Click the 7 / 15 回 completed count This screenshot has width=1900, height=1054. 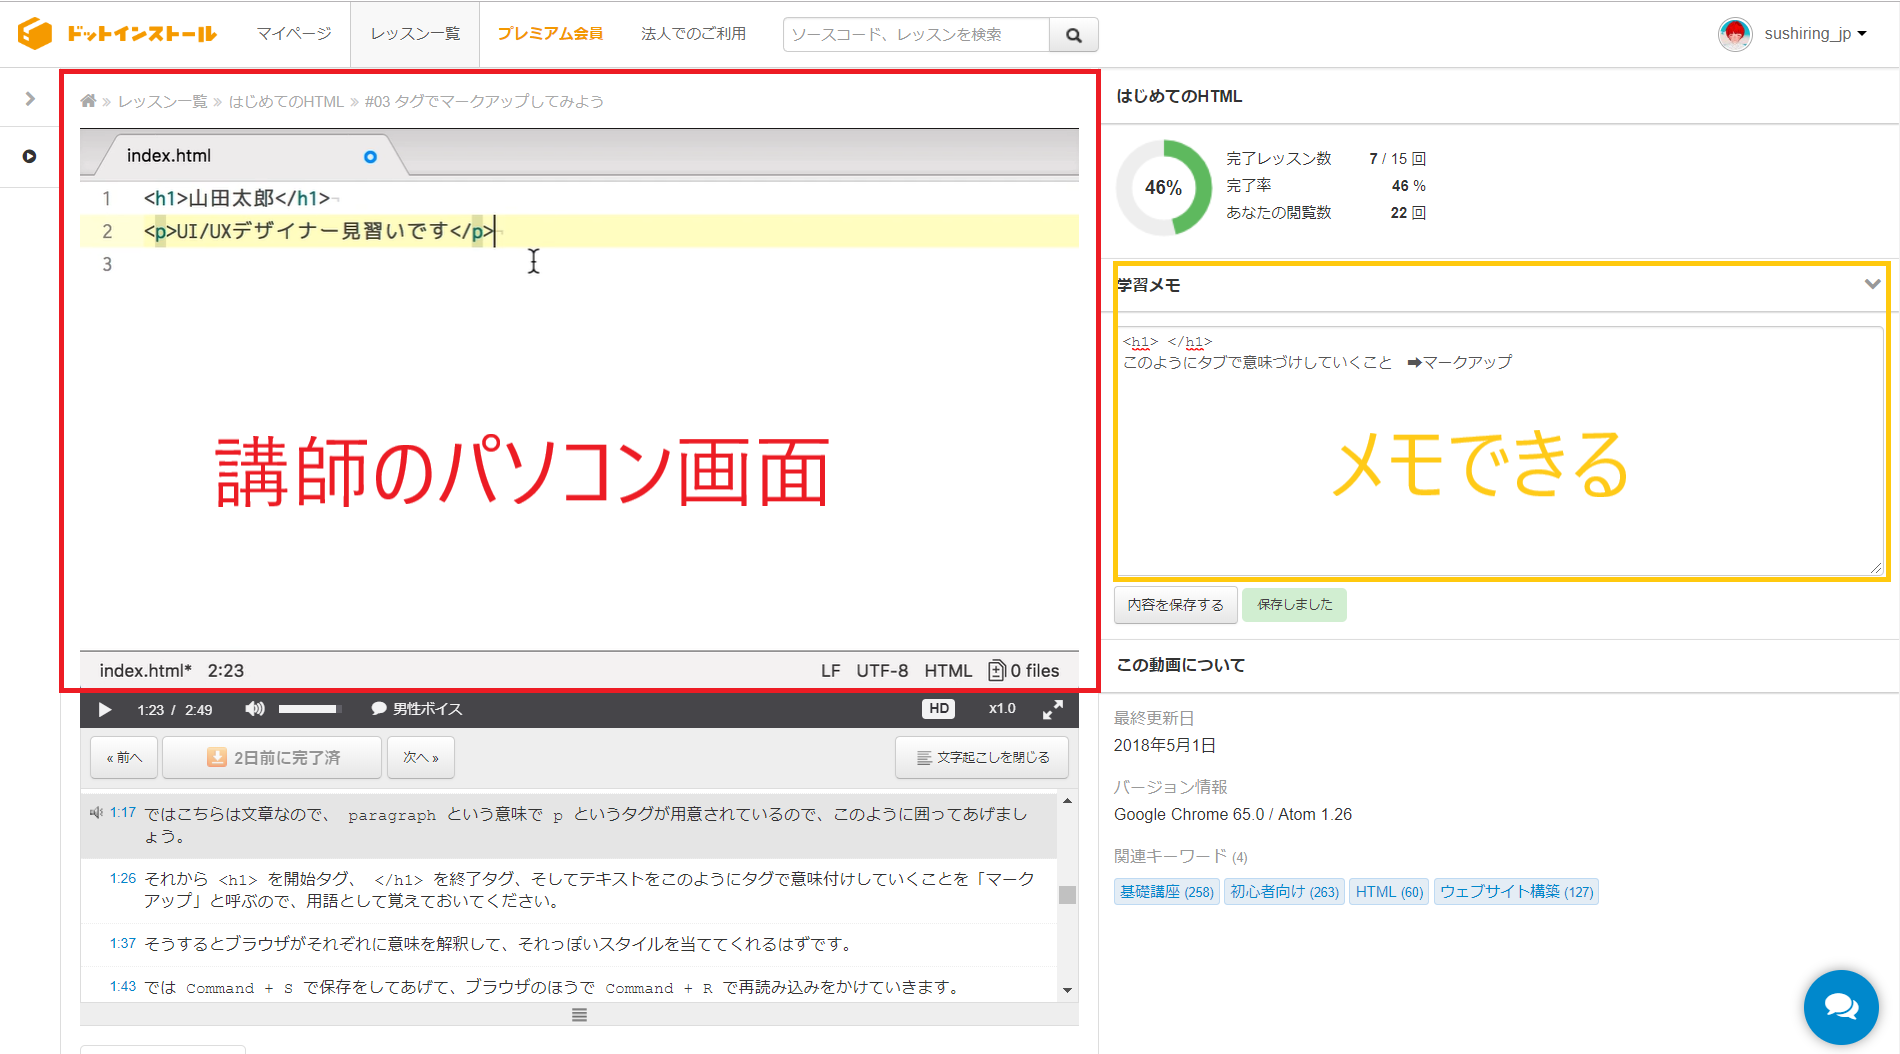[1398, 159]
